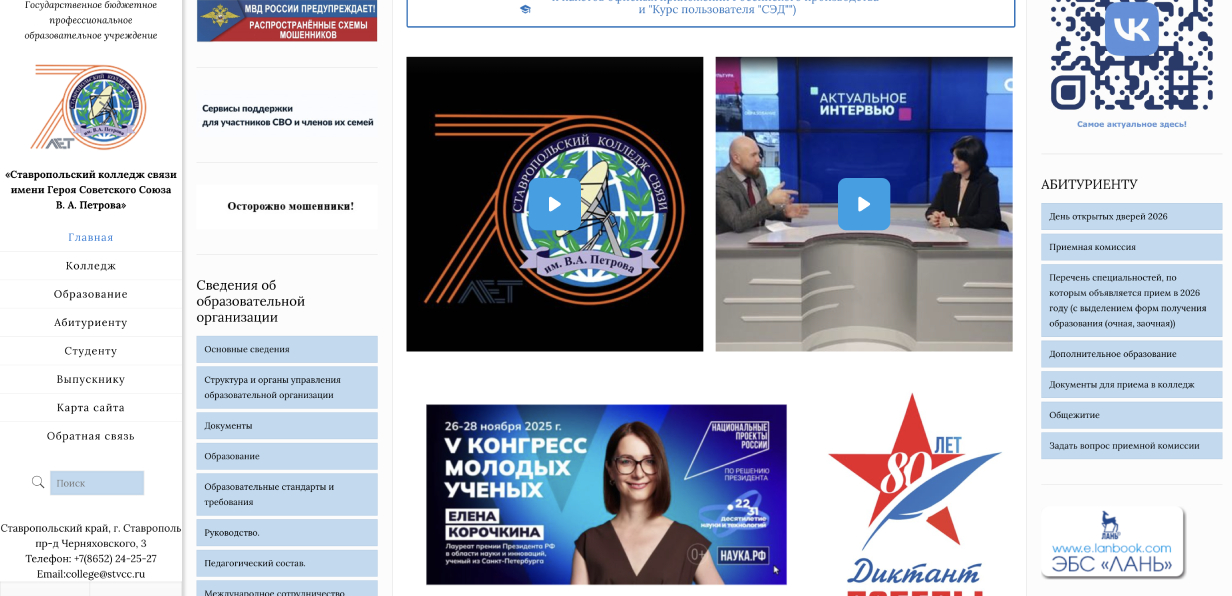Open Педагогический состав. link
Screen dimensions: 1232x596
(x=287, y=563)
